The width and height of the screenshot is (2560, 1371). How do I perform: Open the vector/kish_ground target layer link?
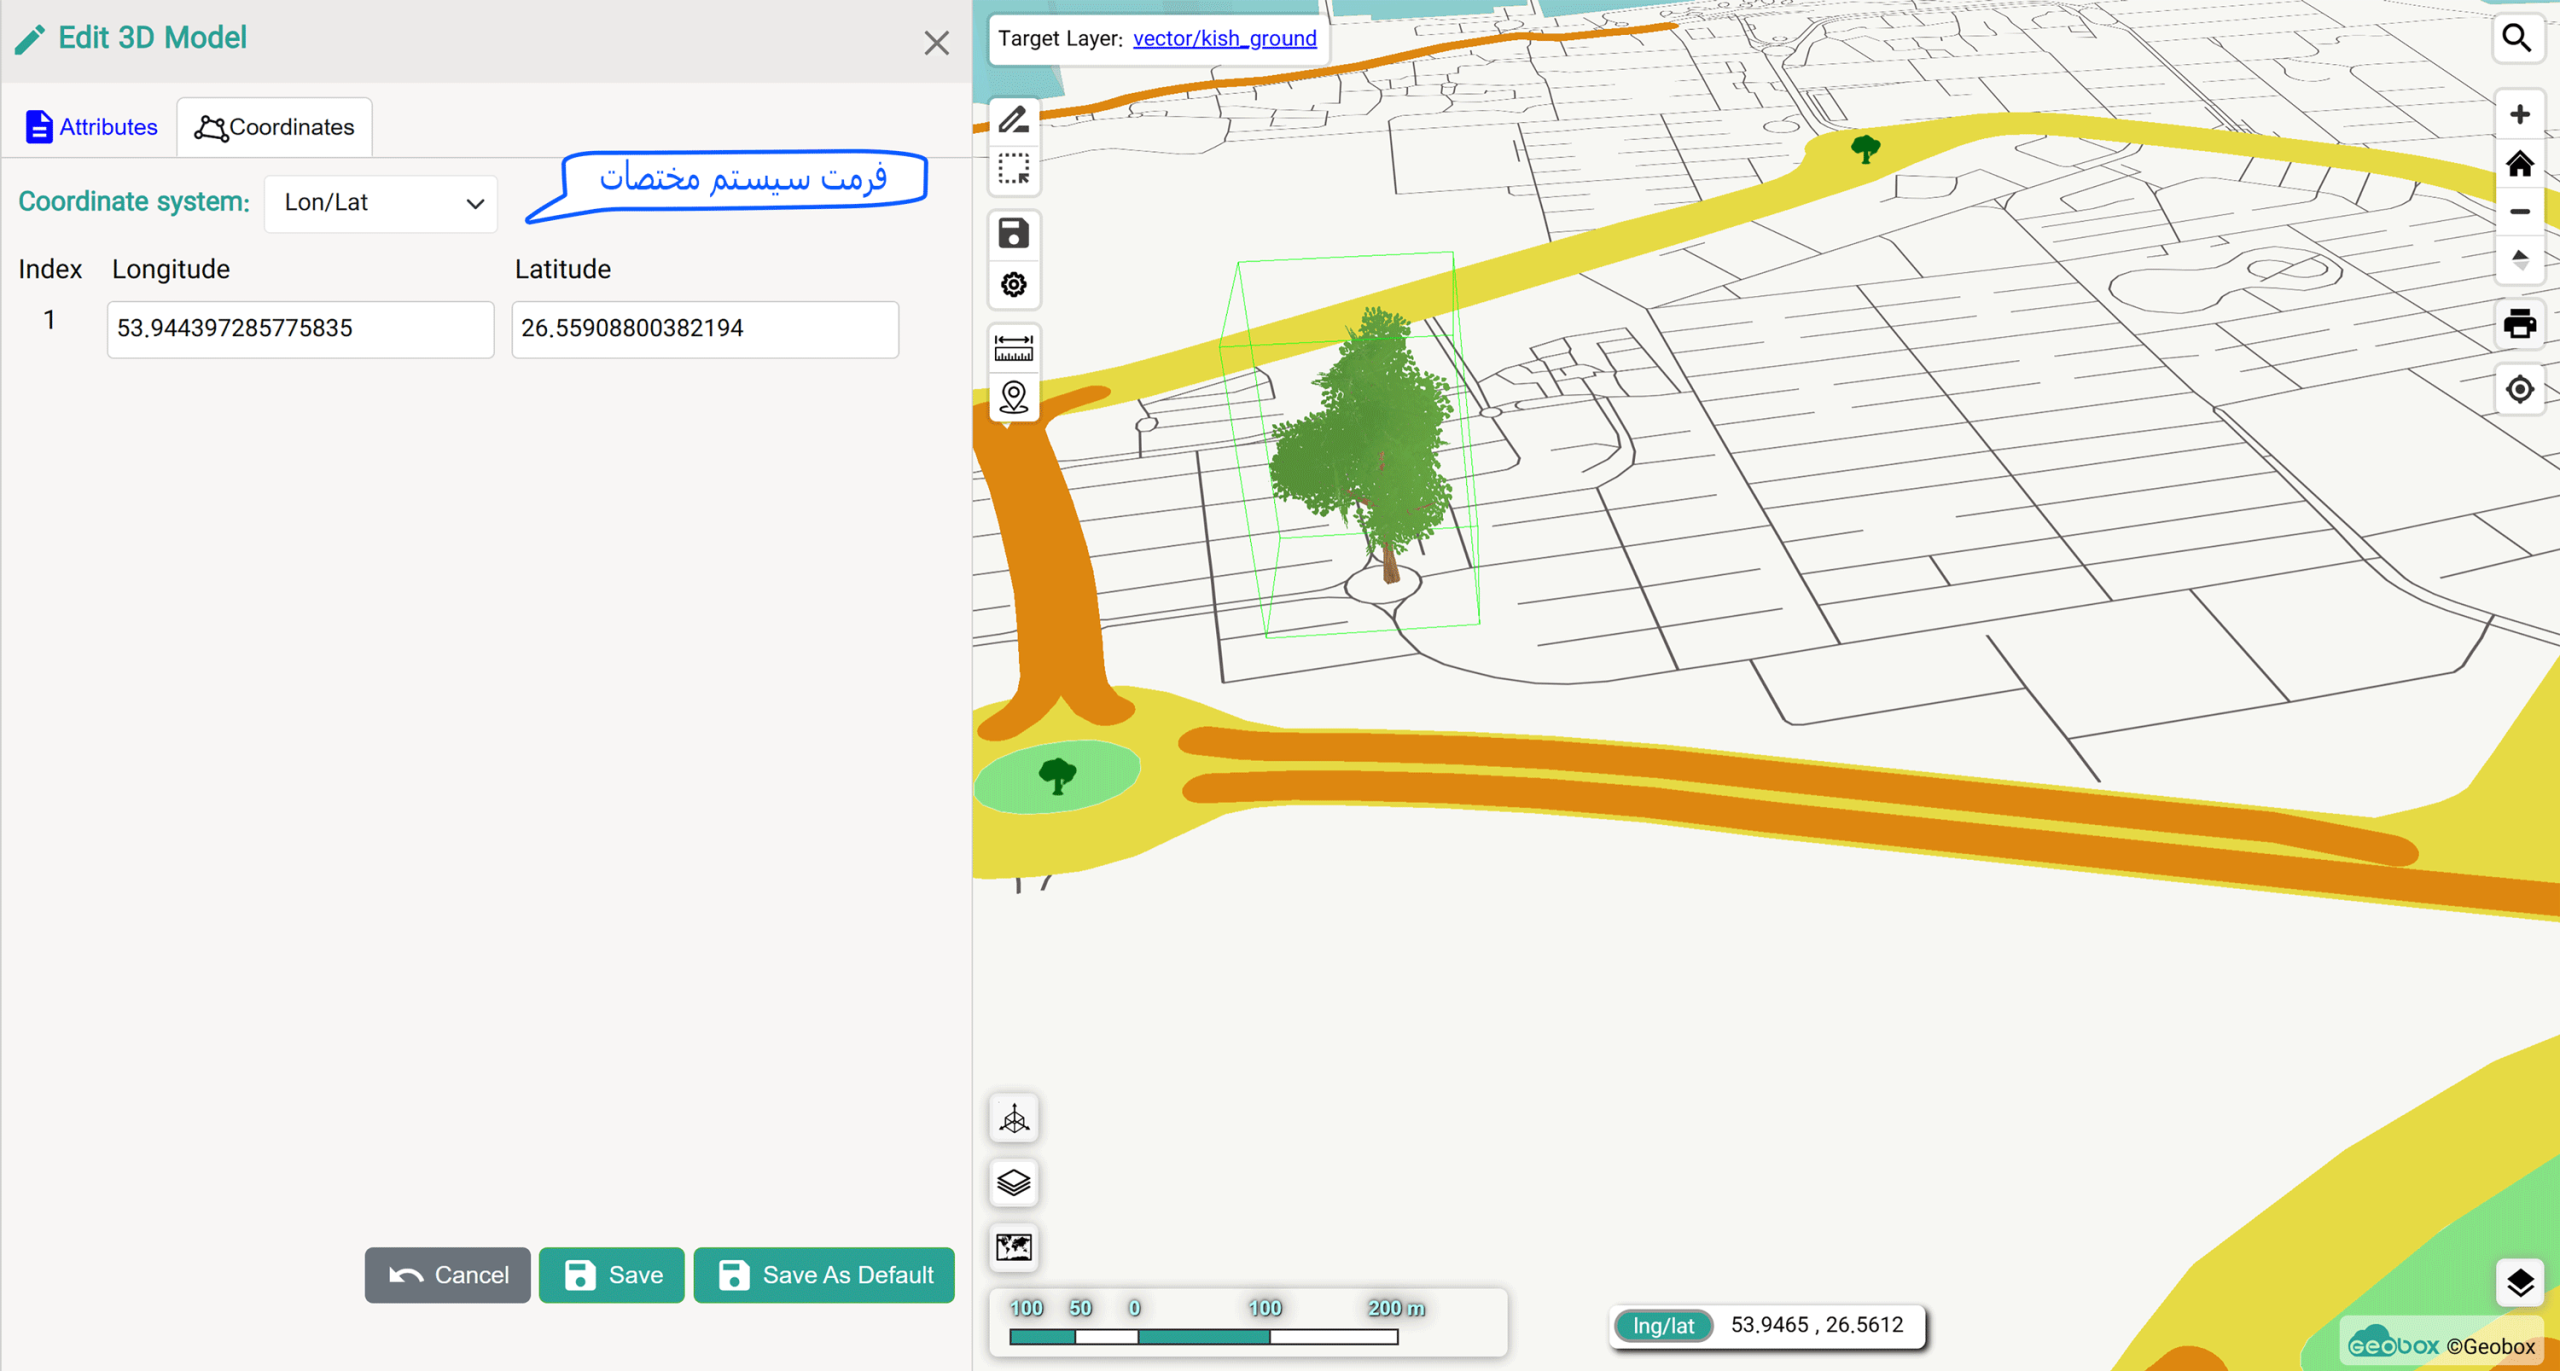coord(1224,38)
